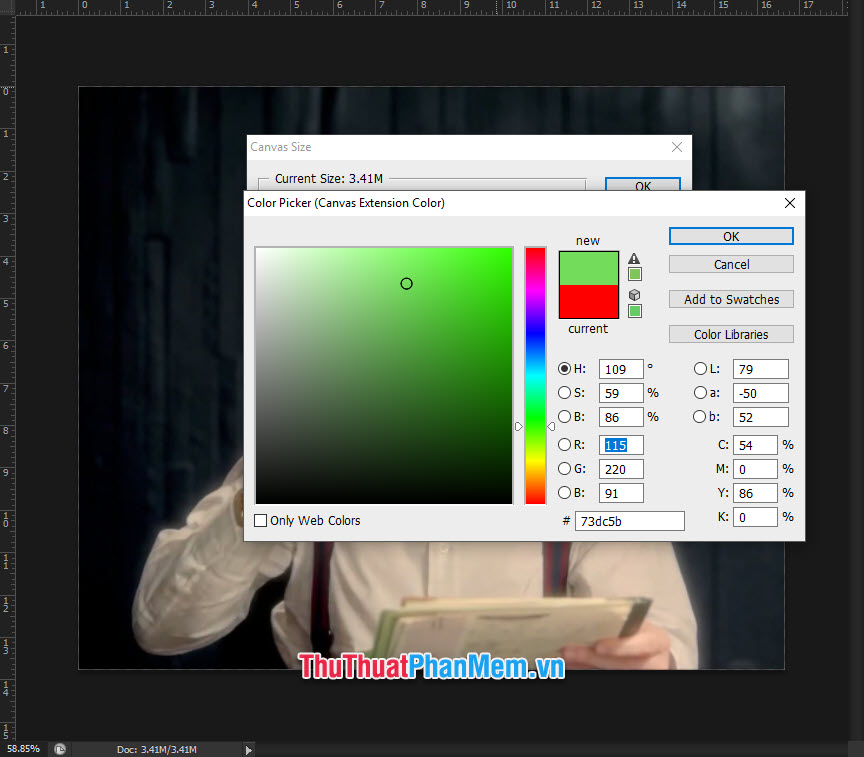
Task: Select the S radio button
Action: pyautogui.click(x=564, y=393)
